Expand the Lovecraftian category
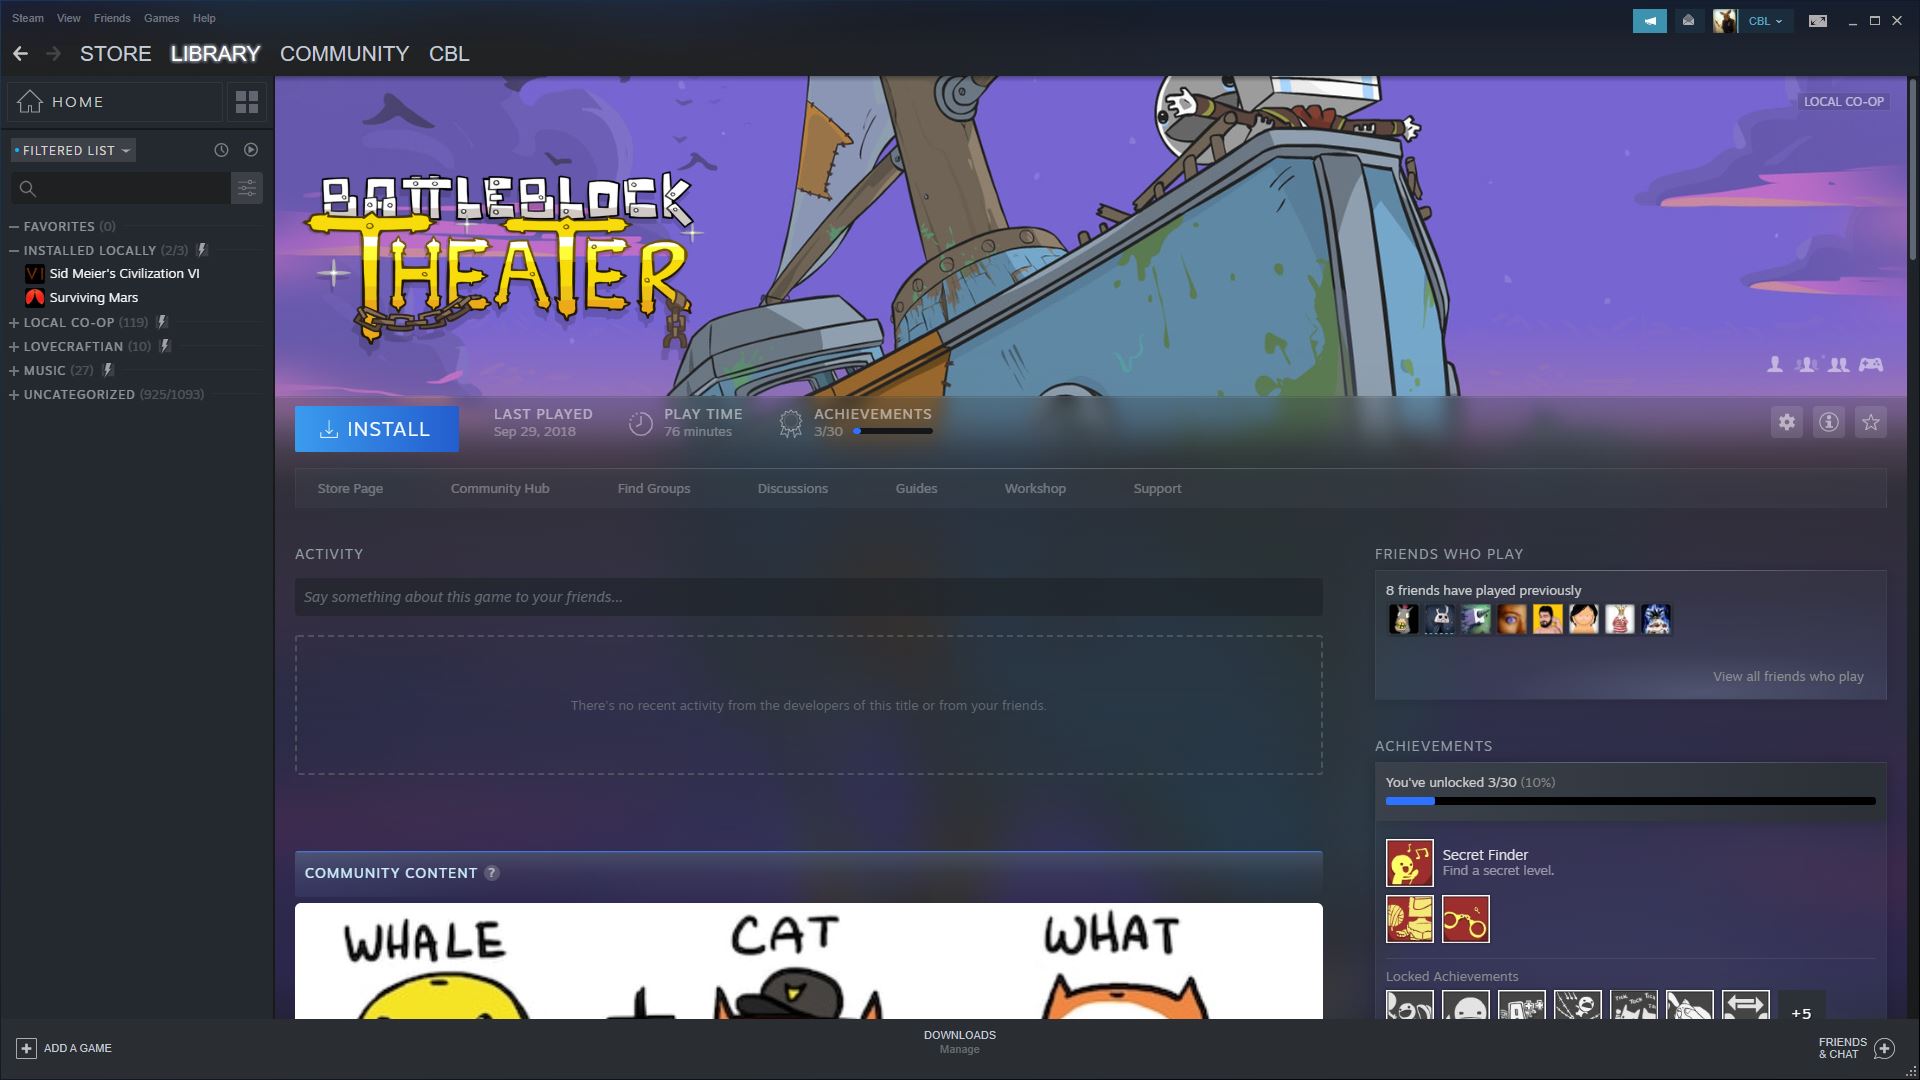This screenshot has width=1920, height=1080. [14, 346]
